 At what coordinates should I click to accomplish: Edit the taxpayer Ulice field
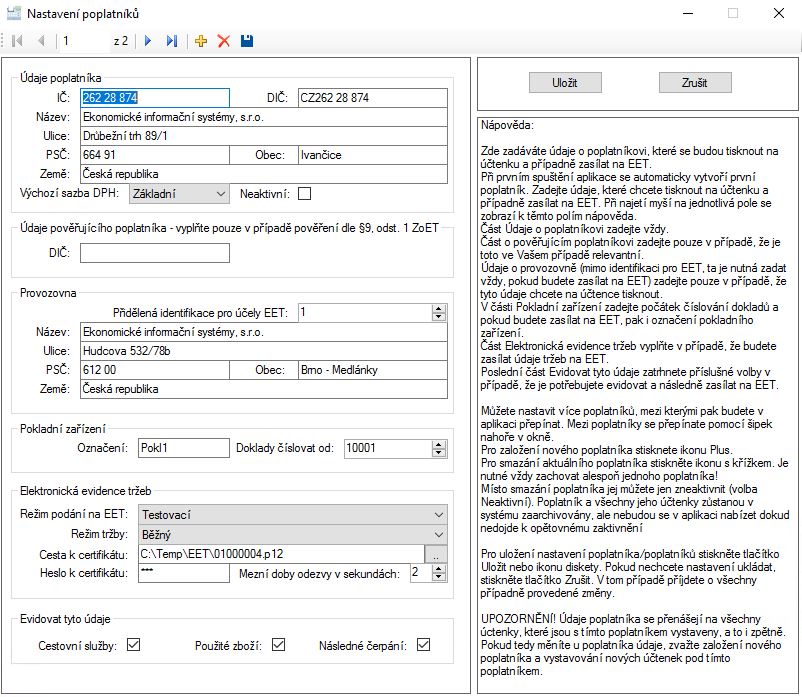pos(264,136)
